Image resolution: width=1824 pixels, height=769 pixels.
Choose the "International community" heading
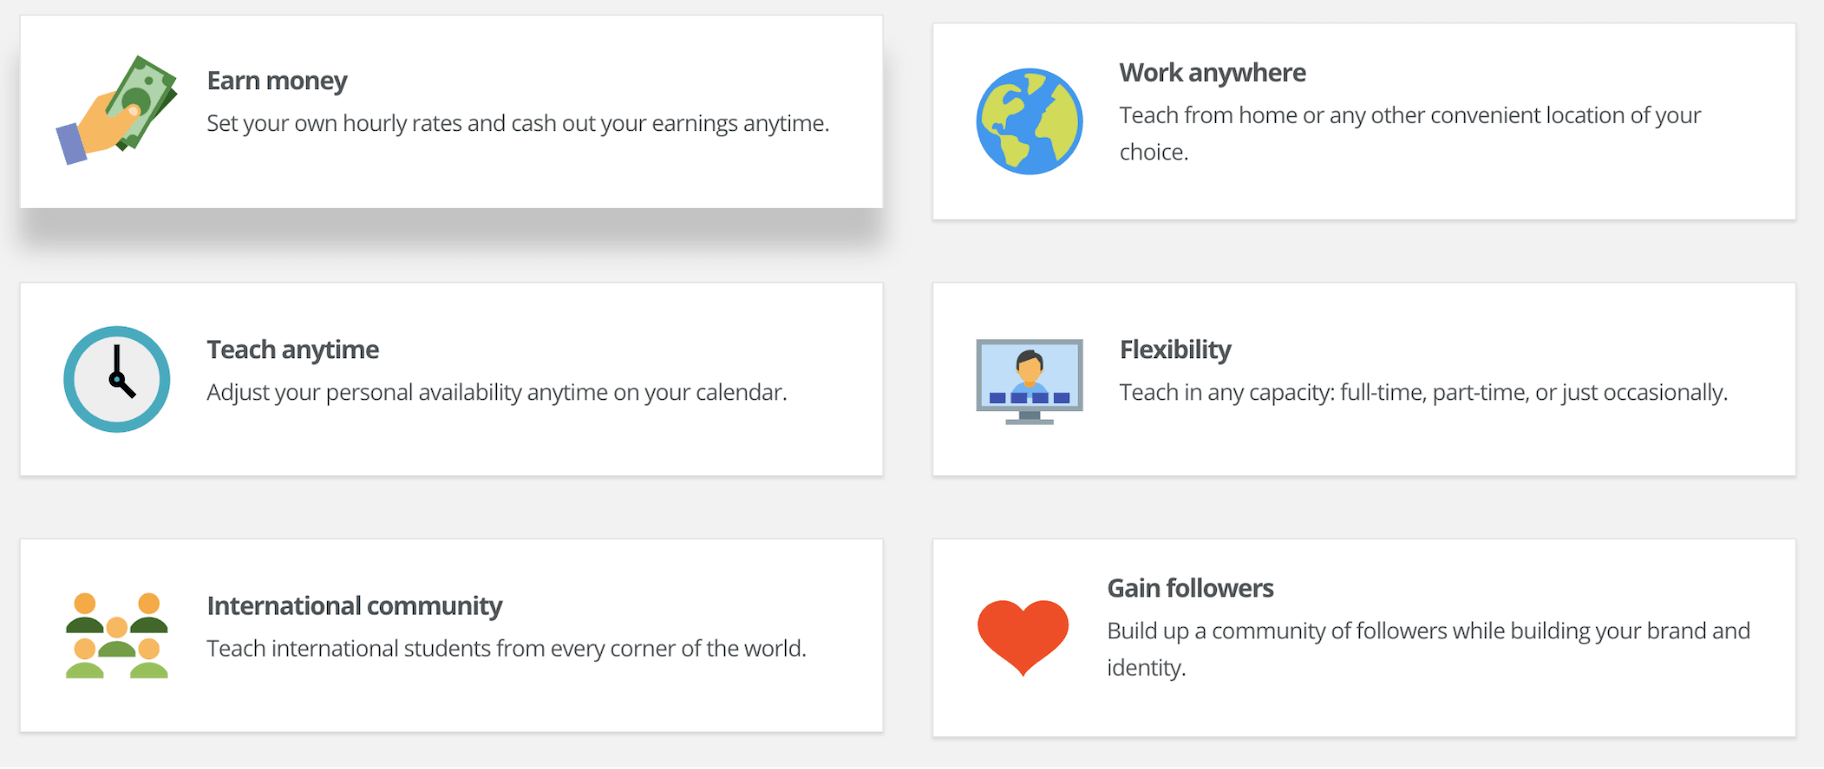coord(354,606)
